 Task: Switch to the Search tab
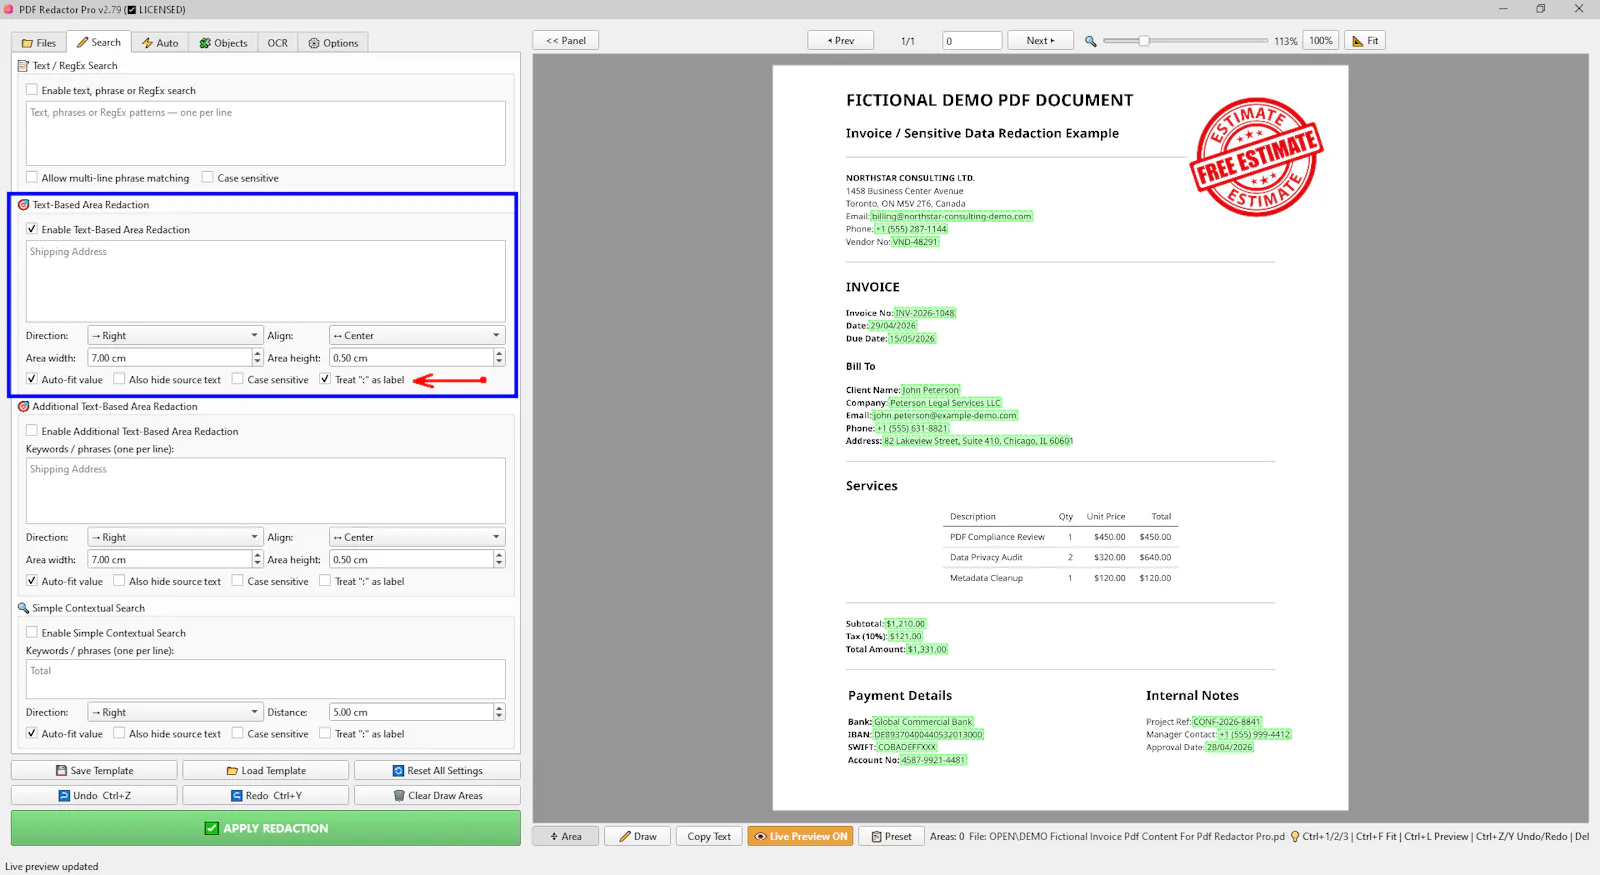[98, 42]
